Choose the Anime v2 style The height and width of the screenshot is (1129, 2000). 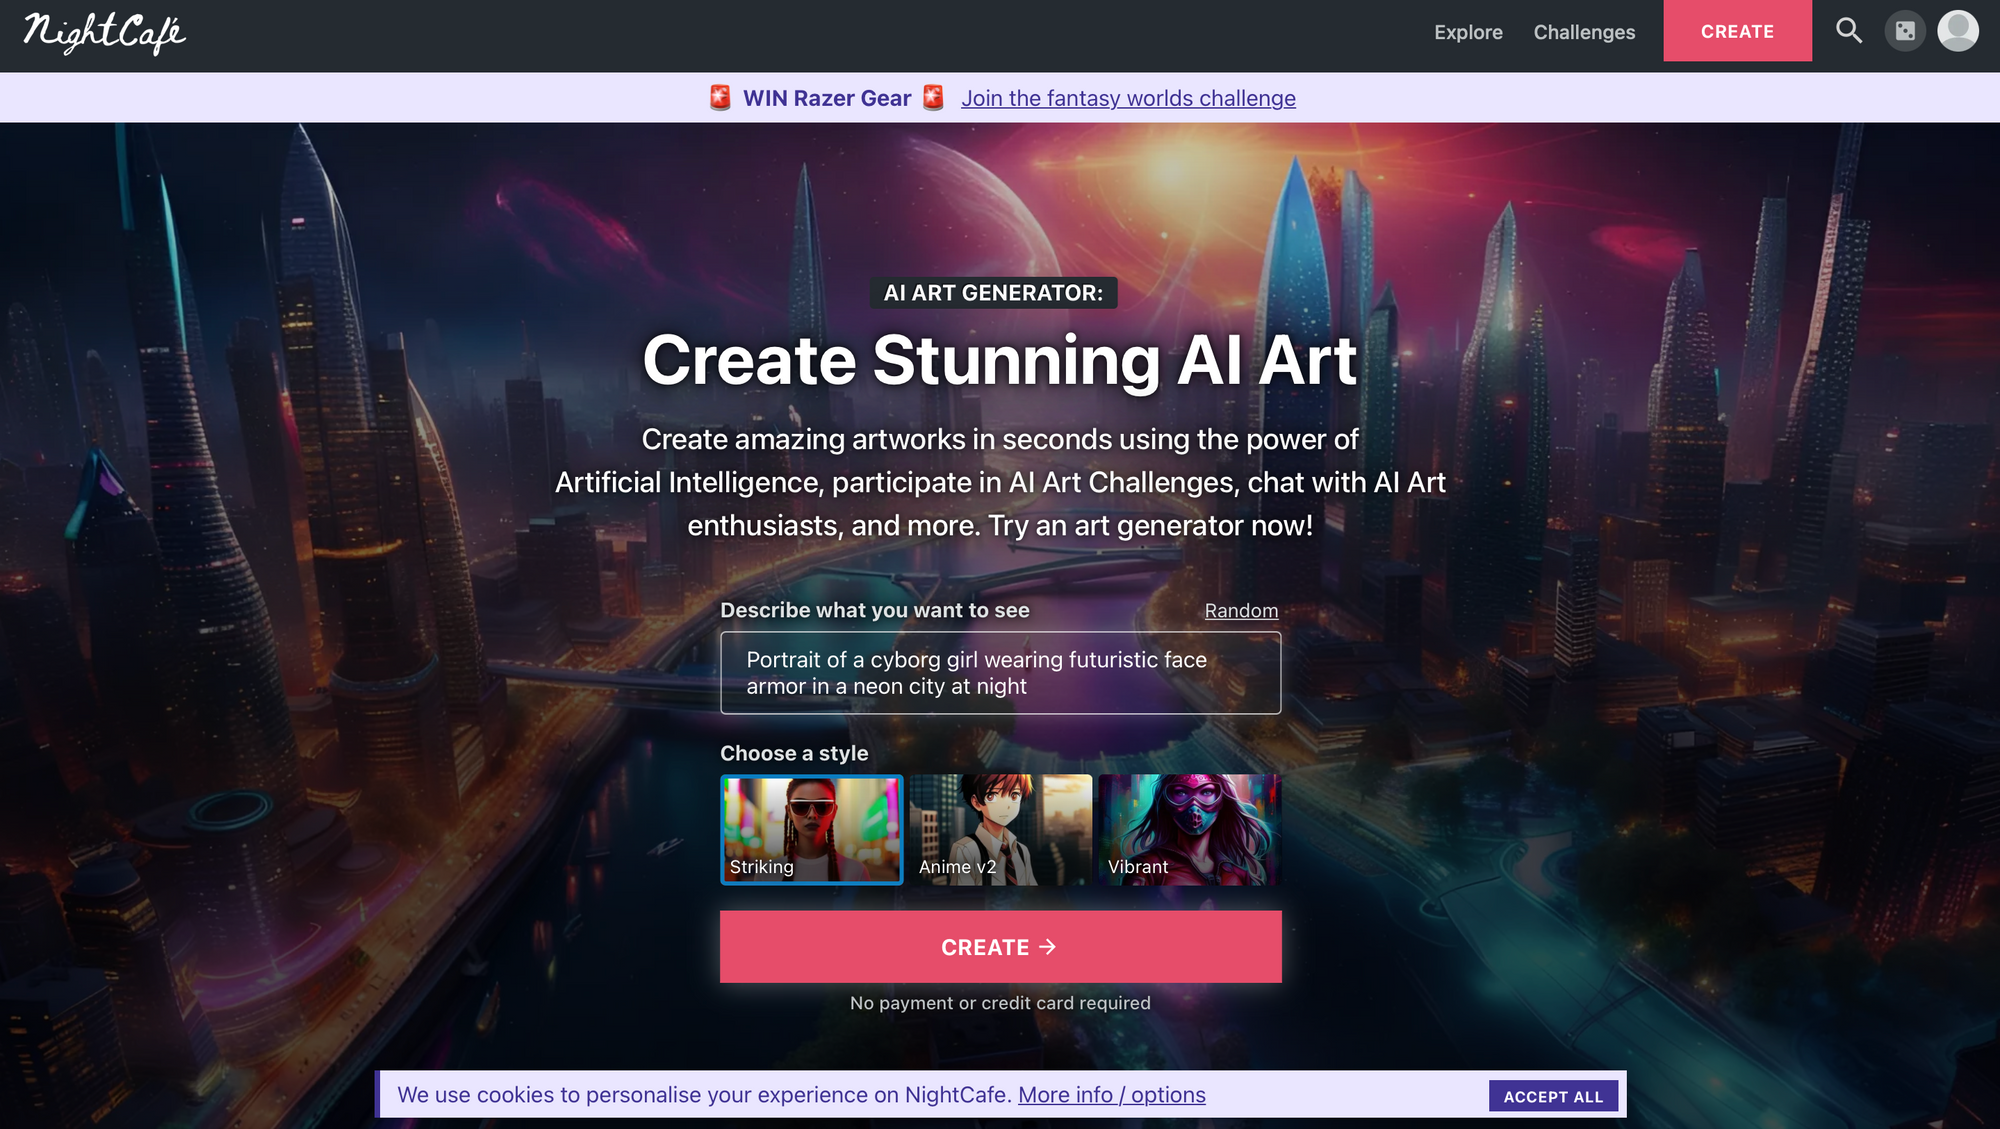1000,829
